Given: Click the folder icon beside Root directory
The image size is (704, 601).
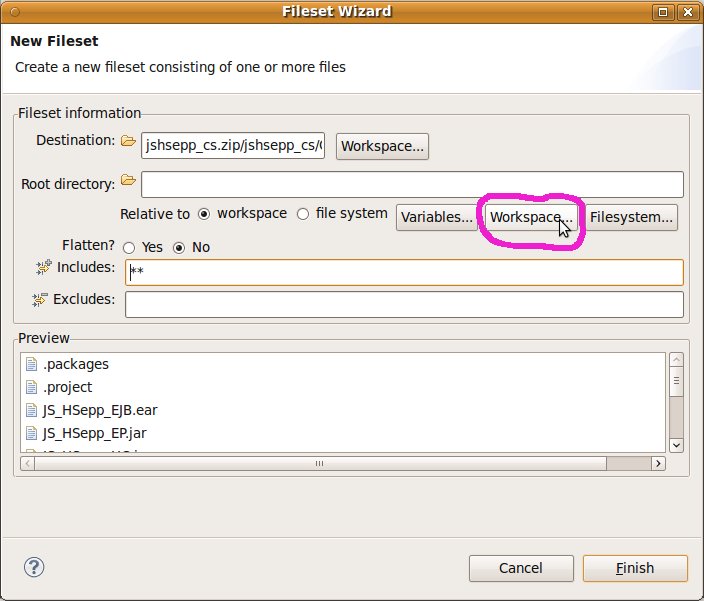Looking at the screenshot, I should click(127, 181).
